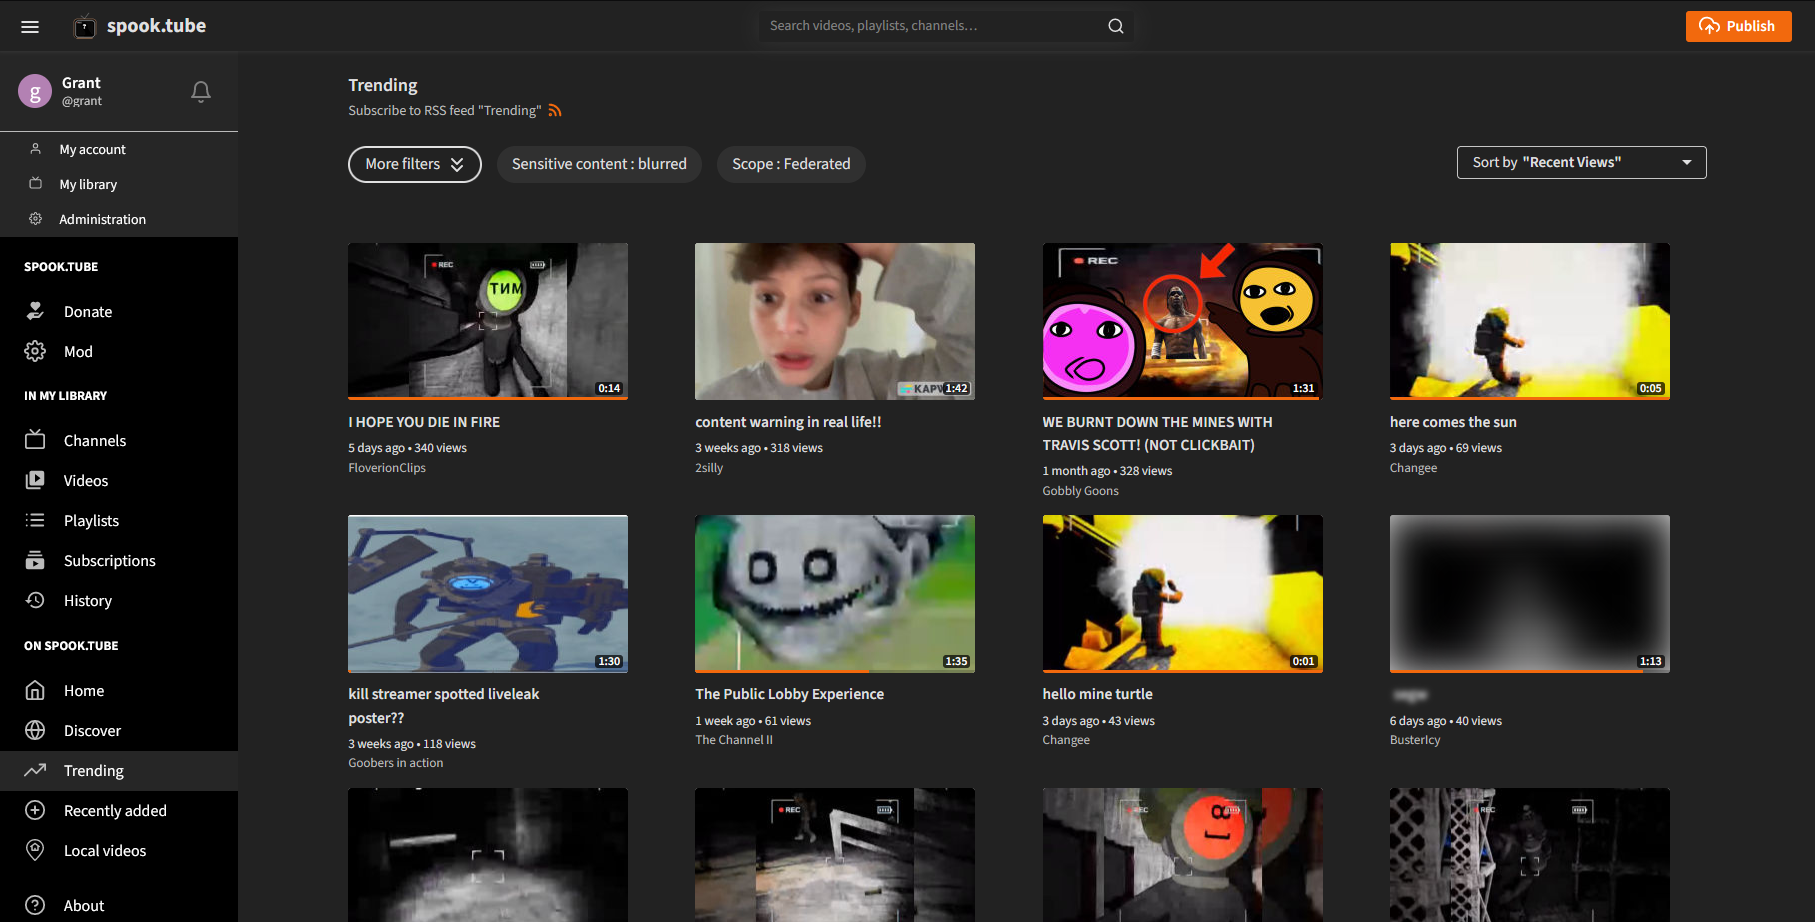Open Grant's user avatar menu
Screen dimensions: 1815x922
tap(35, 92)
